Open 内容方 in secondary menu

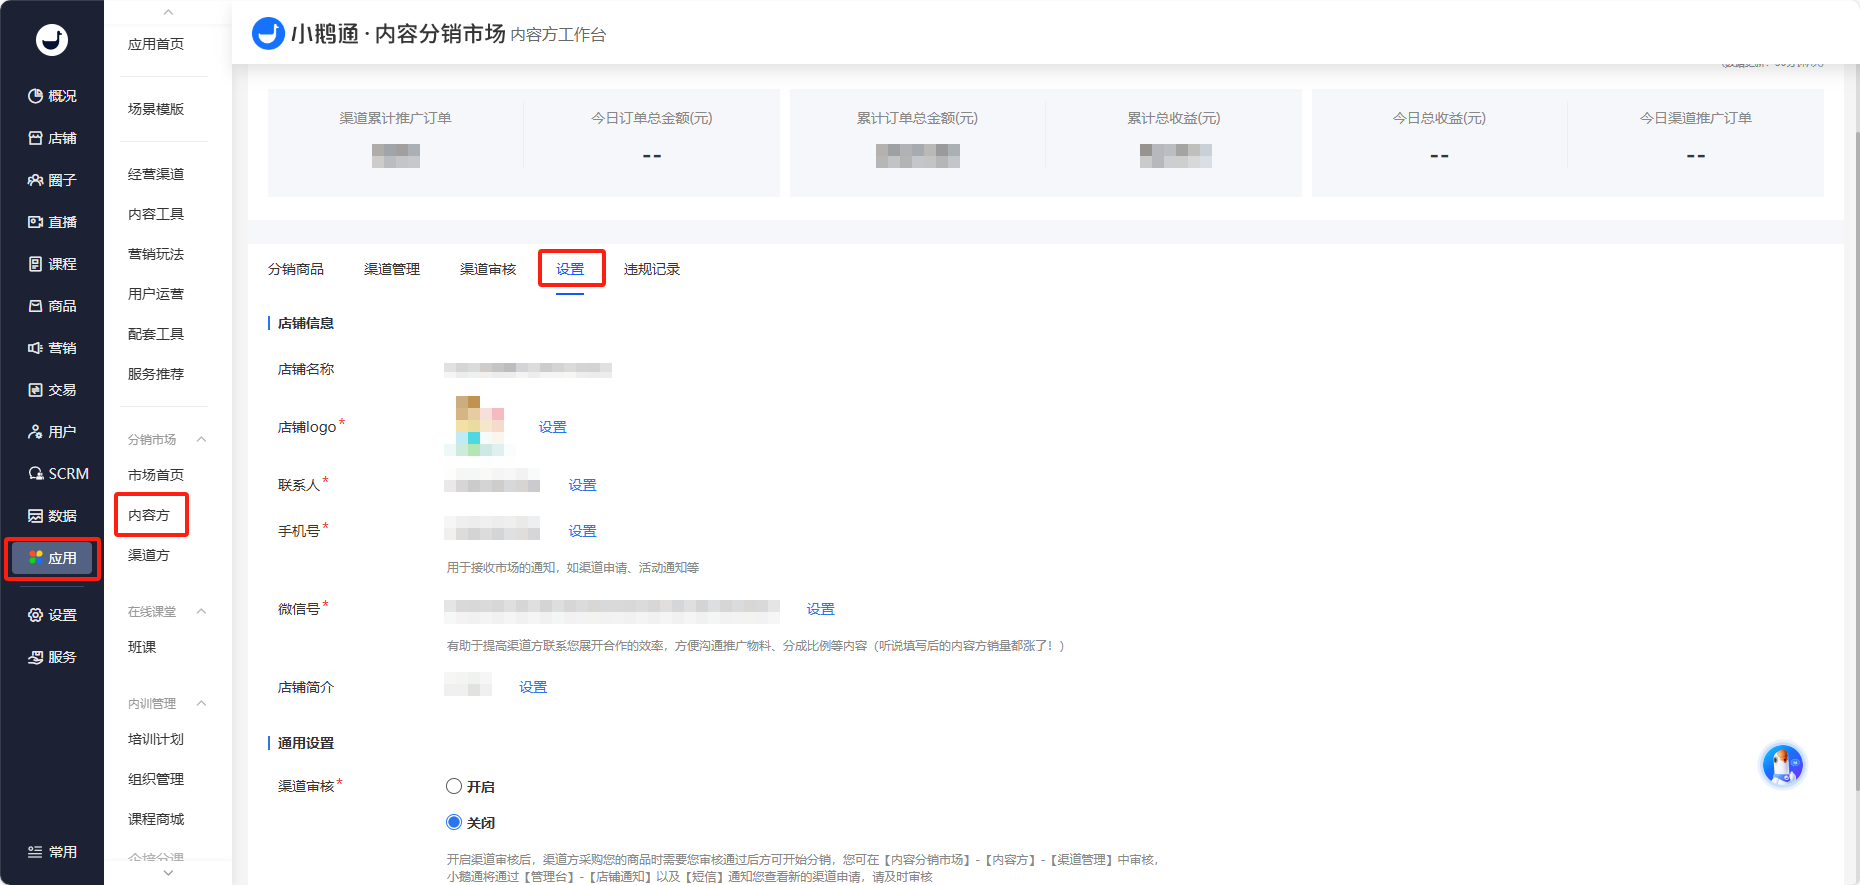149,515
